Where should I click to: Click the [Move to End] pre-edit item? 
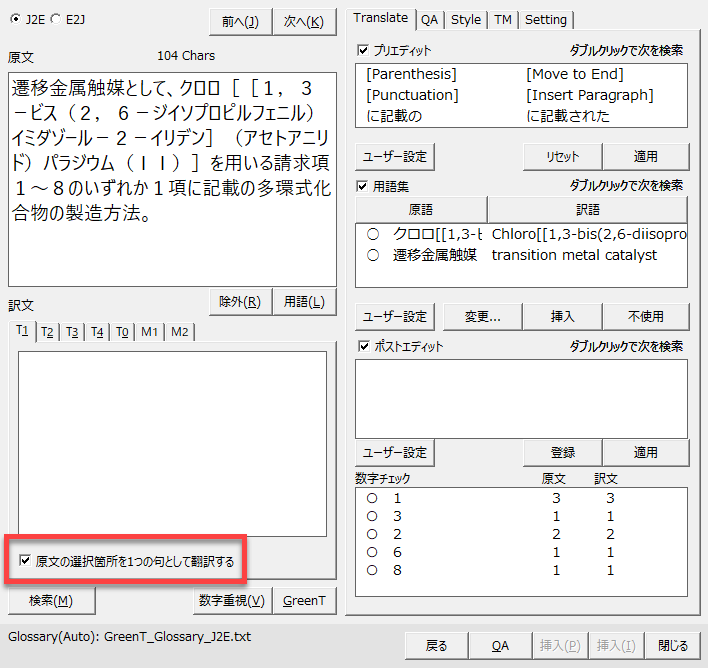point(574,74)
